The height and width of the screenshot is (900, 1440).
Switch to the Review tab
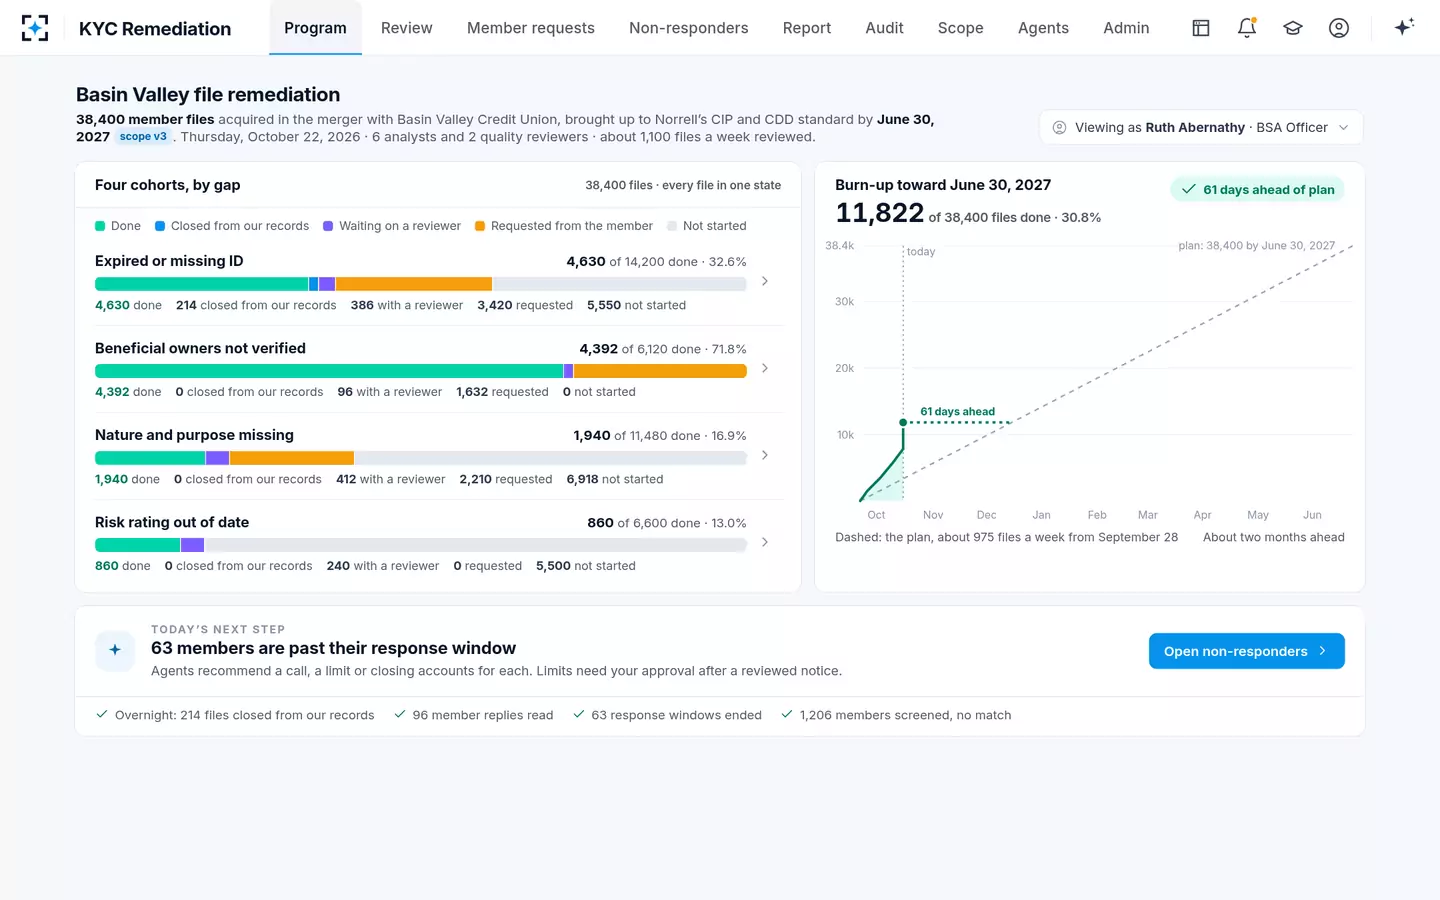407,28
